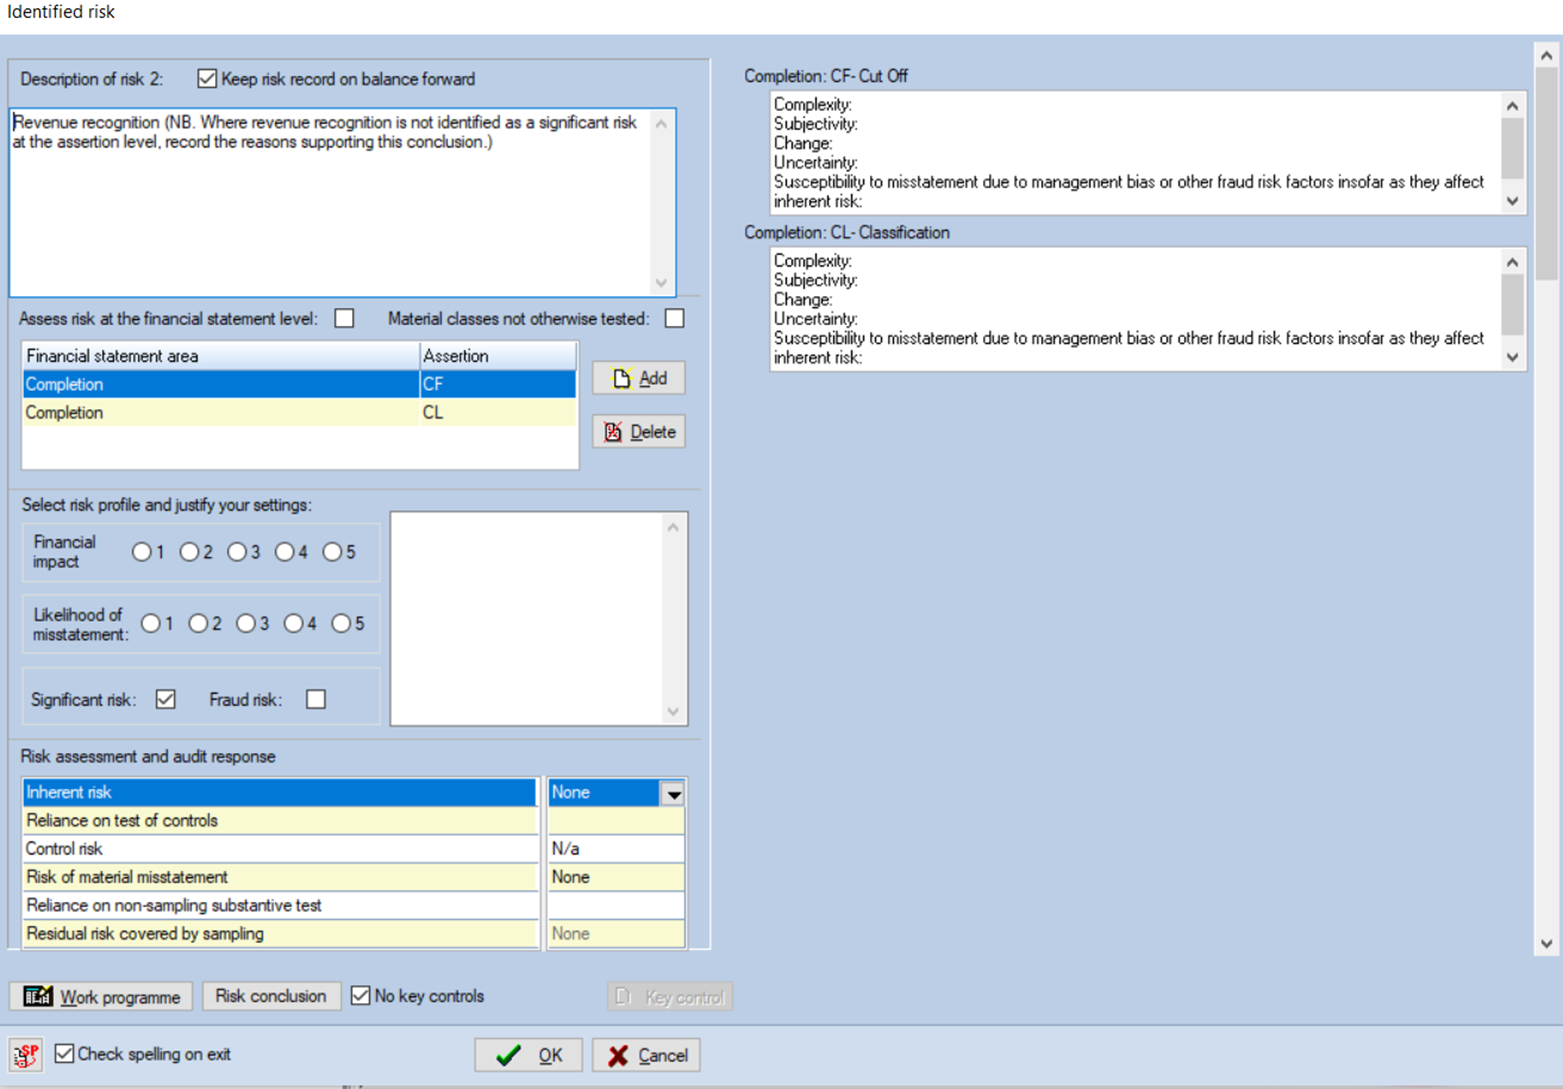1563x1089 pixels.
Task: Toggle Keep risk record on balance forward
Action: [207, 79]
